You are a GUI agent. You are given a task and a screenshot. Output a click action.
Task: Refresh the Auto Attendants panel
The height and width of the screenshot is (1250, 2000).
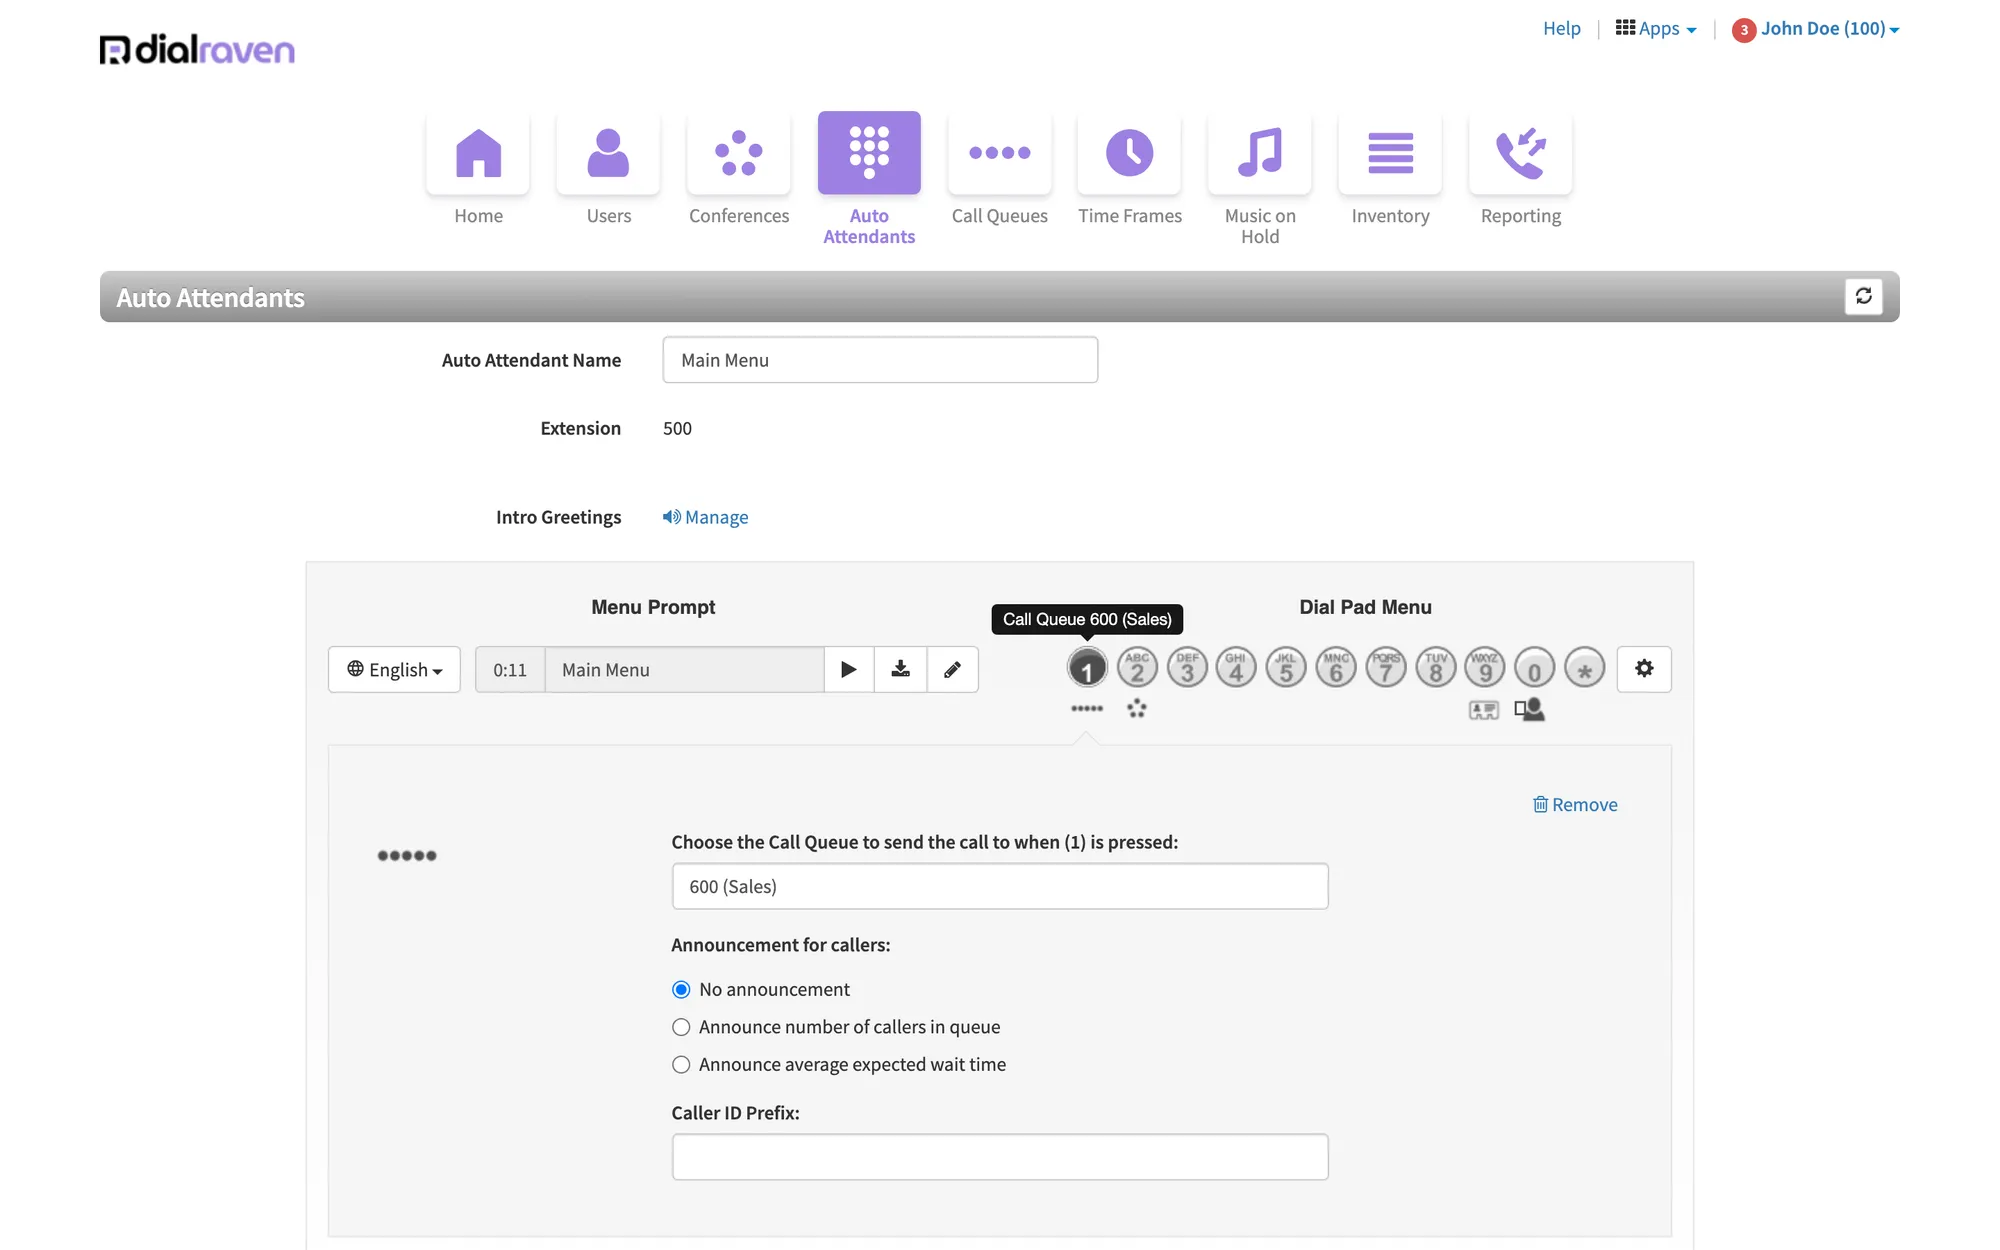click(1864, 296)
